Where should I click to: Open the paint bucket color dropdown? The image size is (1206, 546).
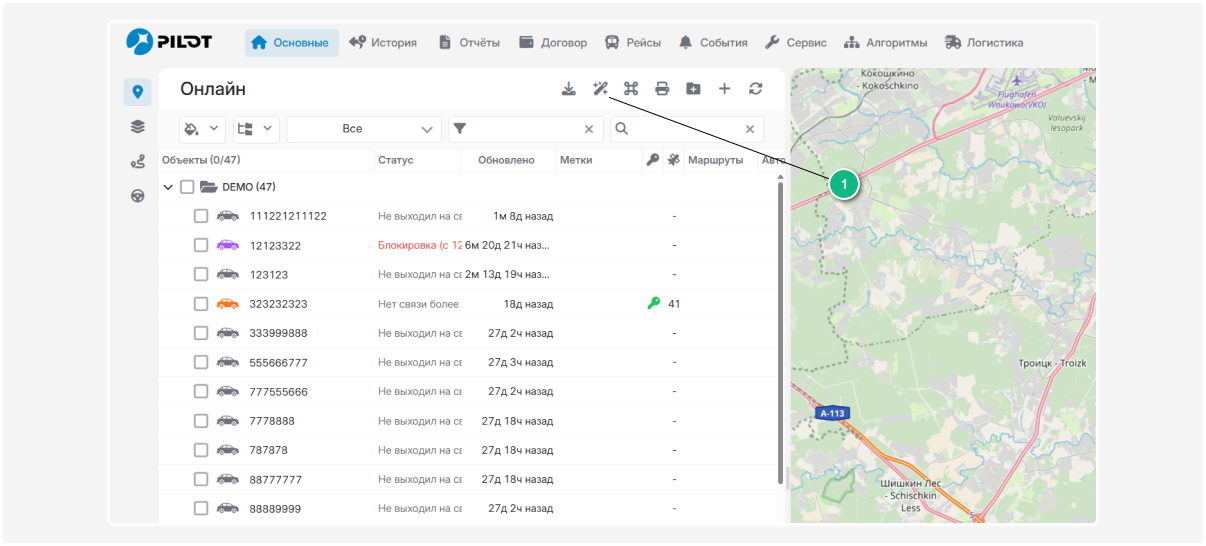[202, 129]
